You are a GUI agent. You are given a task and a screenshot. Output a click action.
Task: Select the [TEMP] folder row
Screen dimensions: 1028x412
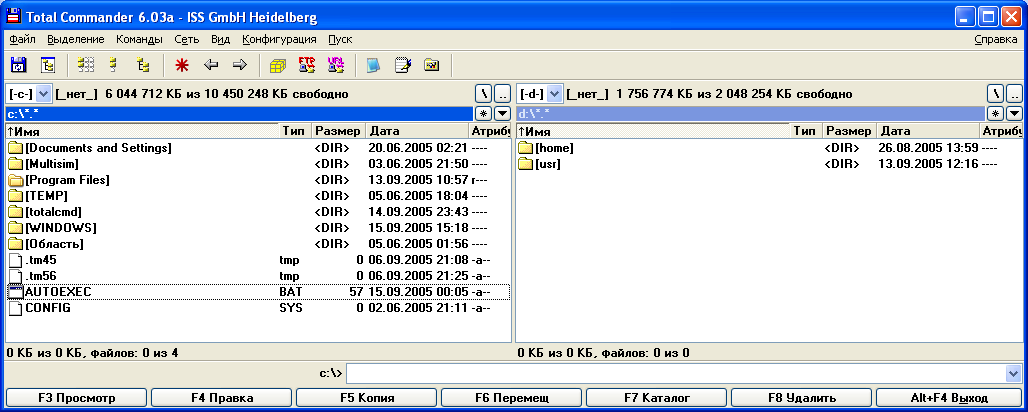click(x=257, y=196)
